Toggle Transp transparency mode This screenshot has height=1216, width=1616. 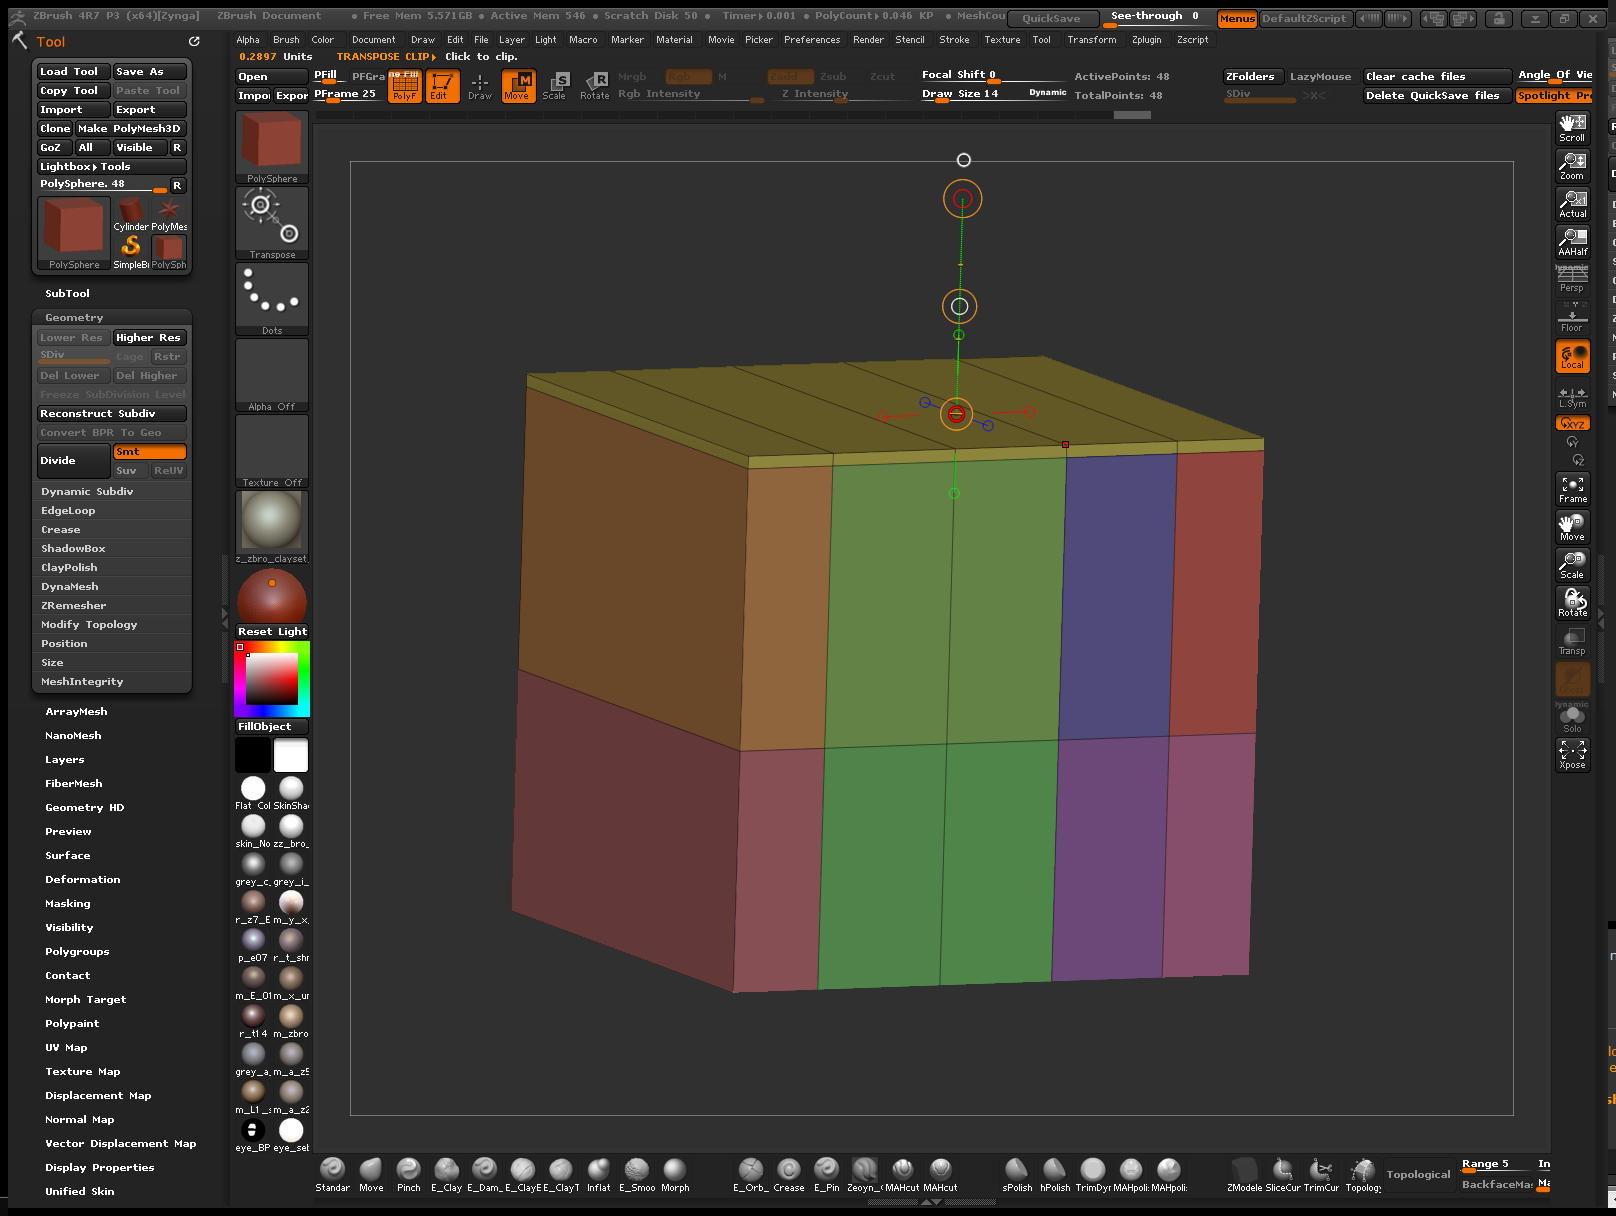tap(1572, 640)
